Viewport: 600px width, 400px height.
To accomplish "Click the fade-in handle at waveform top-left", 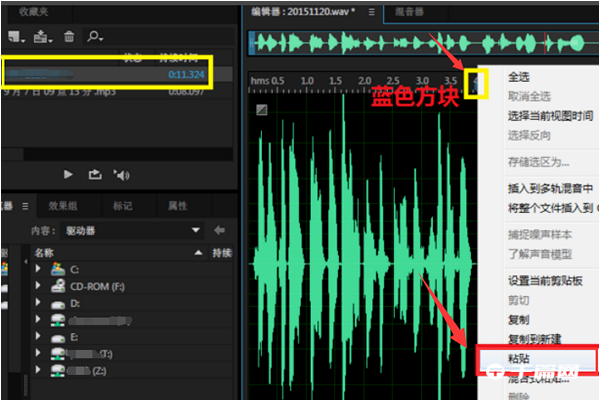I will click(262, 110).
